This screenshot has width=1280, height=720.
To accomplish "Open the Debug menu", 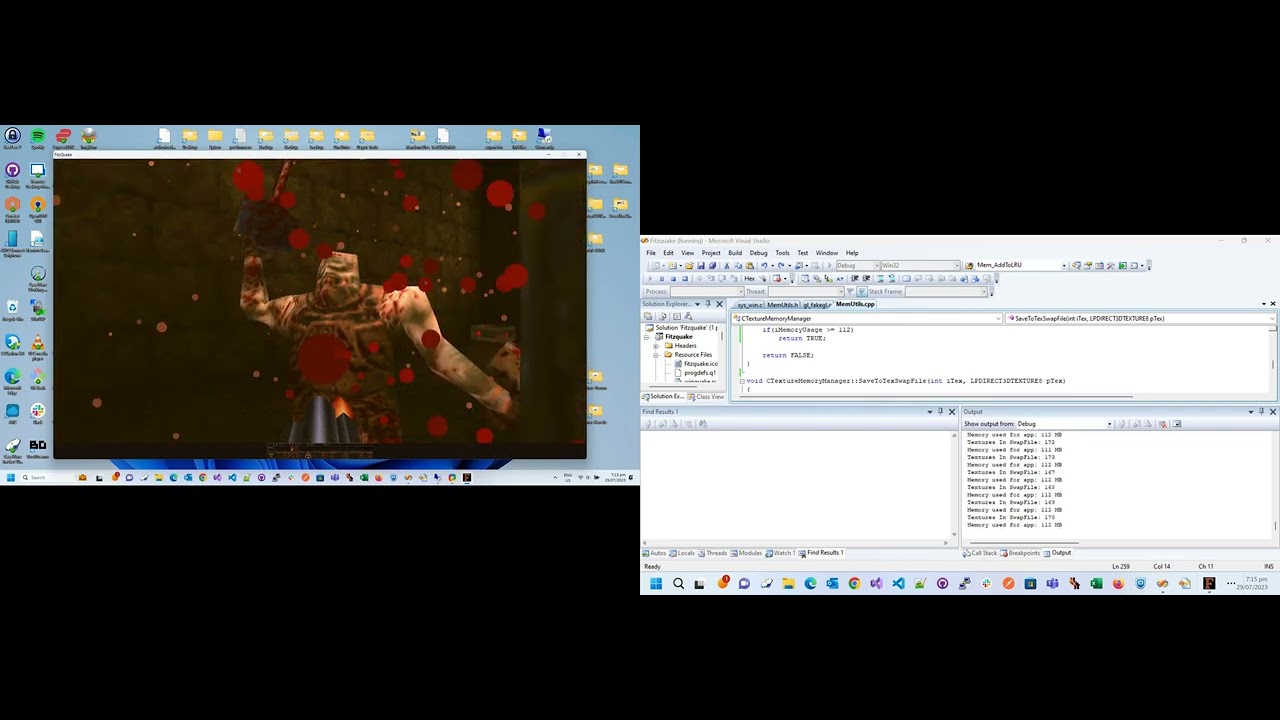I will pos(758,253).
